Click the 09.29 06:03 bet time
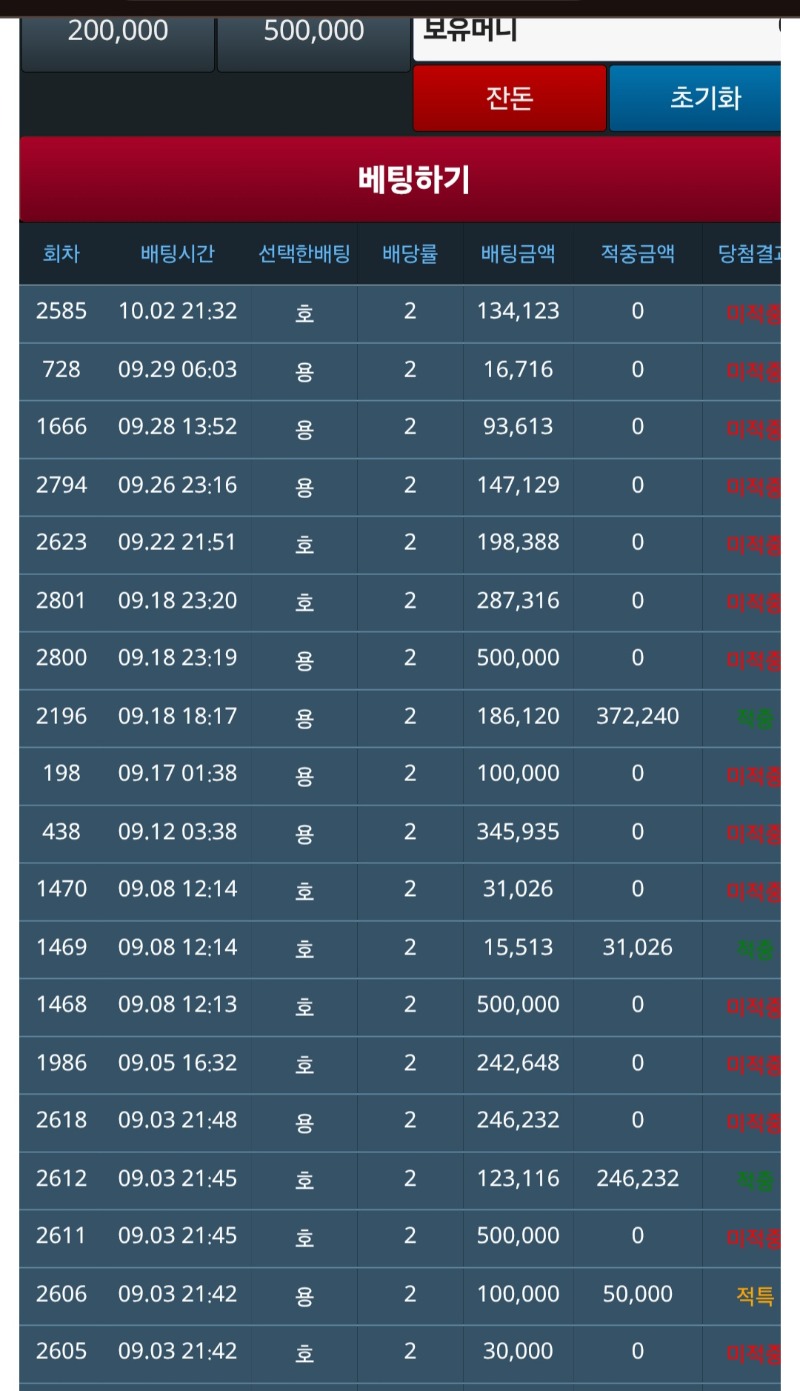This screenshot has height=1391, width=800. (x=177, y=370)
